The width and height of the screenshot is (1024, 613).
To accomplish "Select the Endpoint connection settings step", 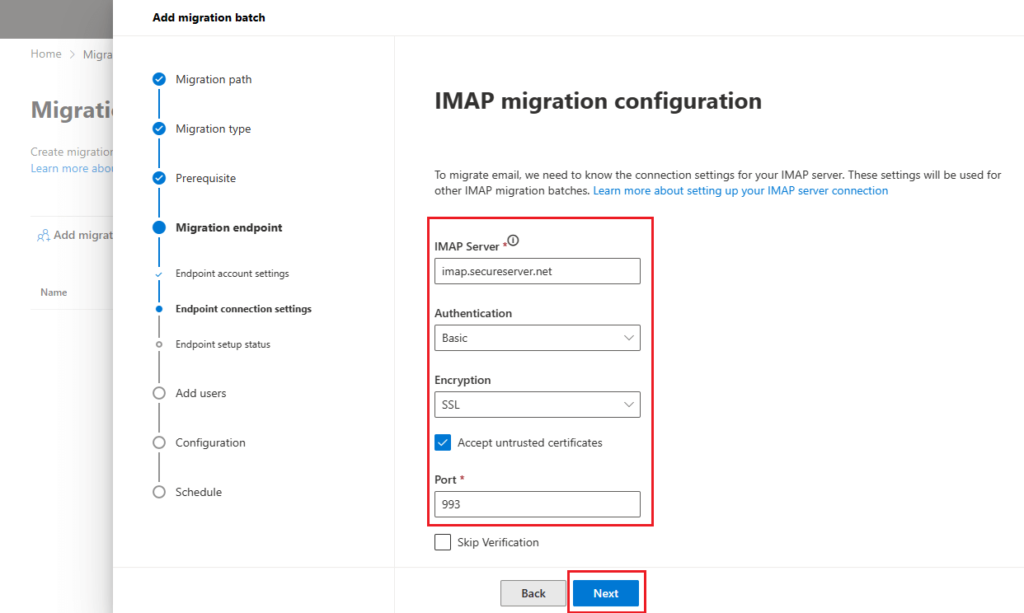I will click(x=246, y=308).
